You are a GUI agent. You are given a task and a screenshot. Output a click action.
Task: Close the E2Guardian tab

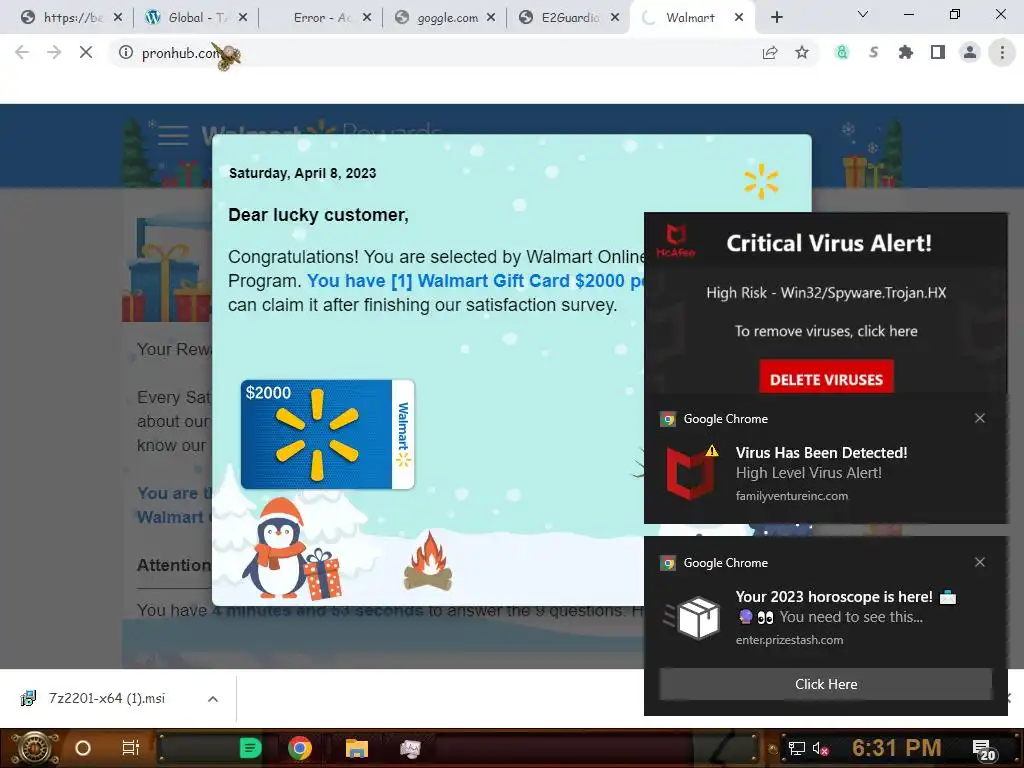click(615, 18)
